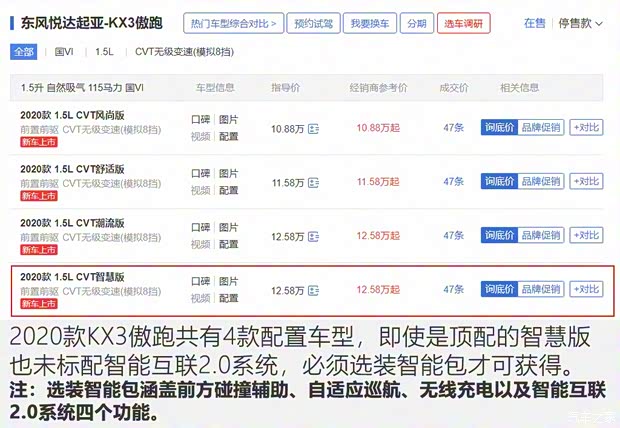Image resolution: width=620 pixels, height=428 pixels.
Task: Open 热门车型综合对比 button
Action: click(233, 23)
